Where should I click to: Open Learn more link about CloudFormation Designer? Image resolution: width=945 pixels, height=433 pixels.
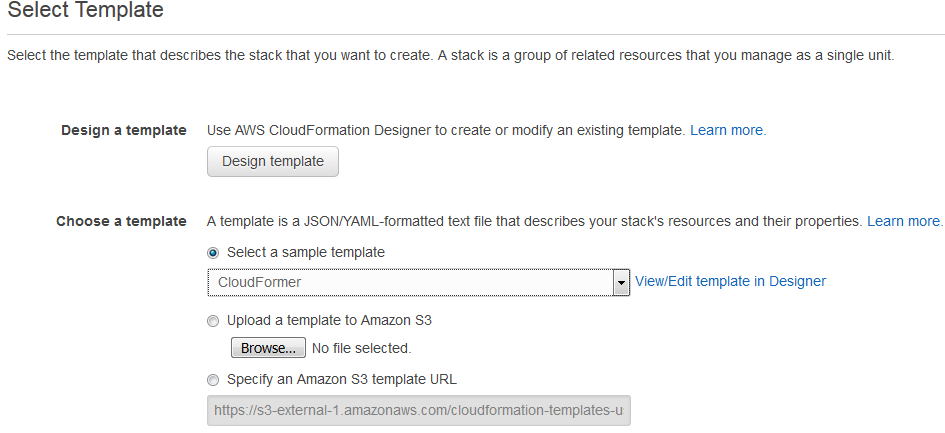point(728,130)
